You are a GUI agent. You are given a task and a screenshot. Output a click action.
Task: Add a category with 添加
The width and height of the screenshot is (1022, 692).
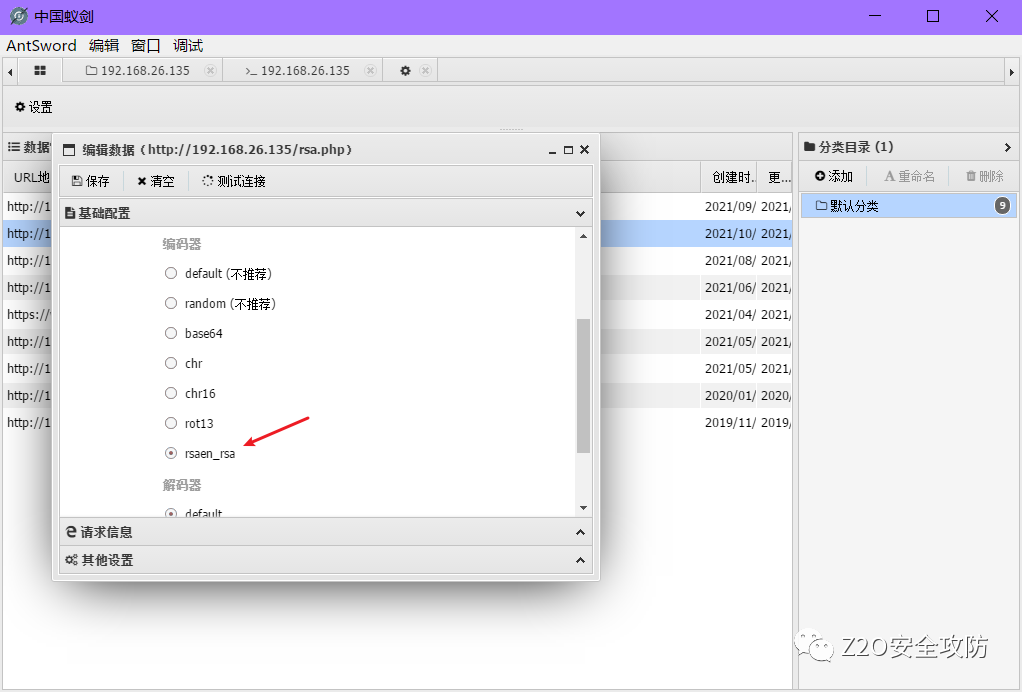[834, 176]
